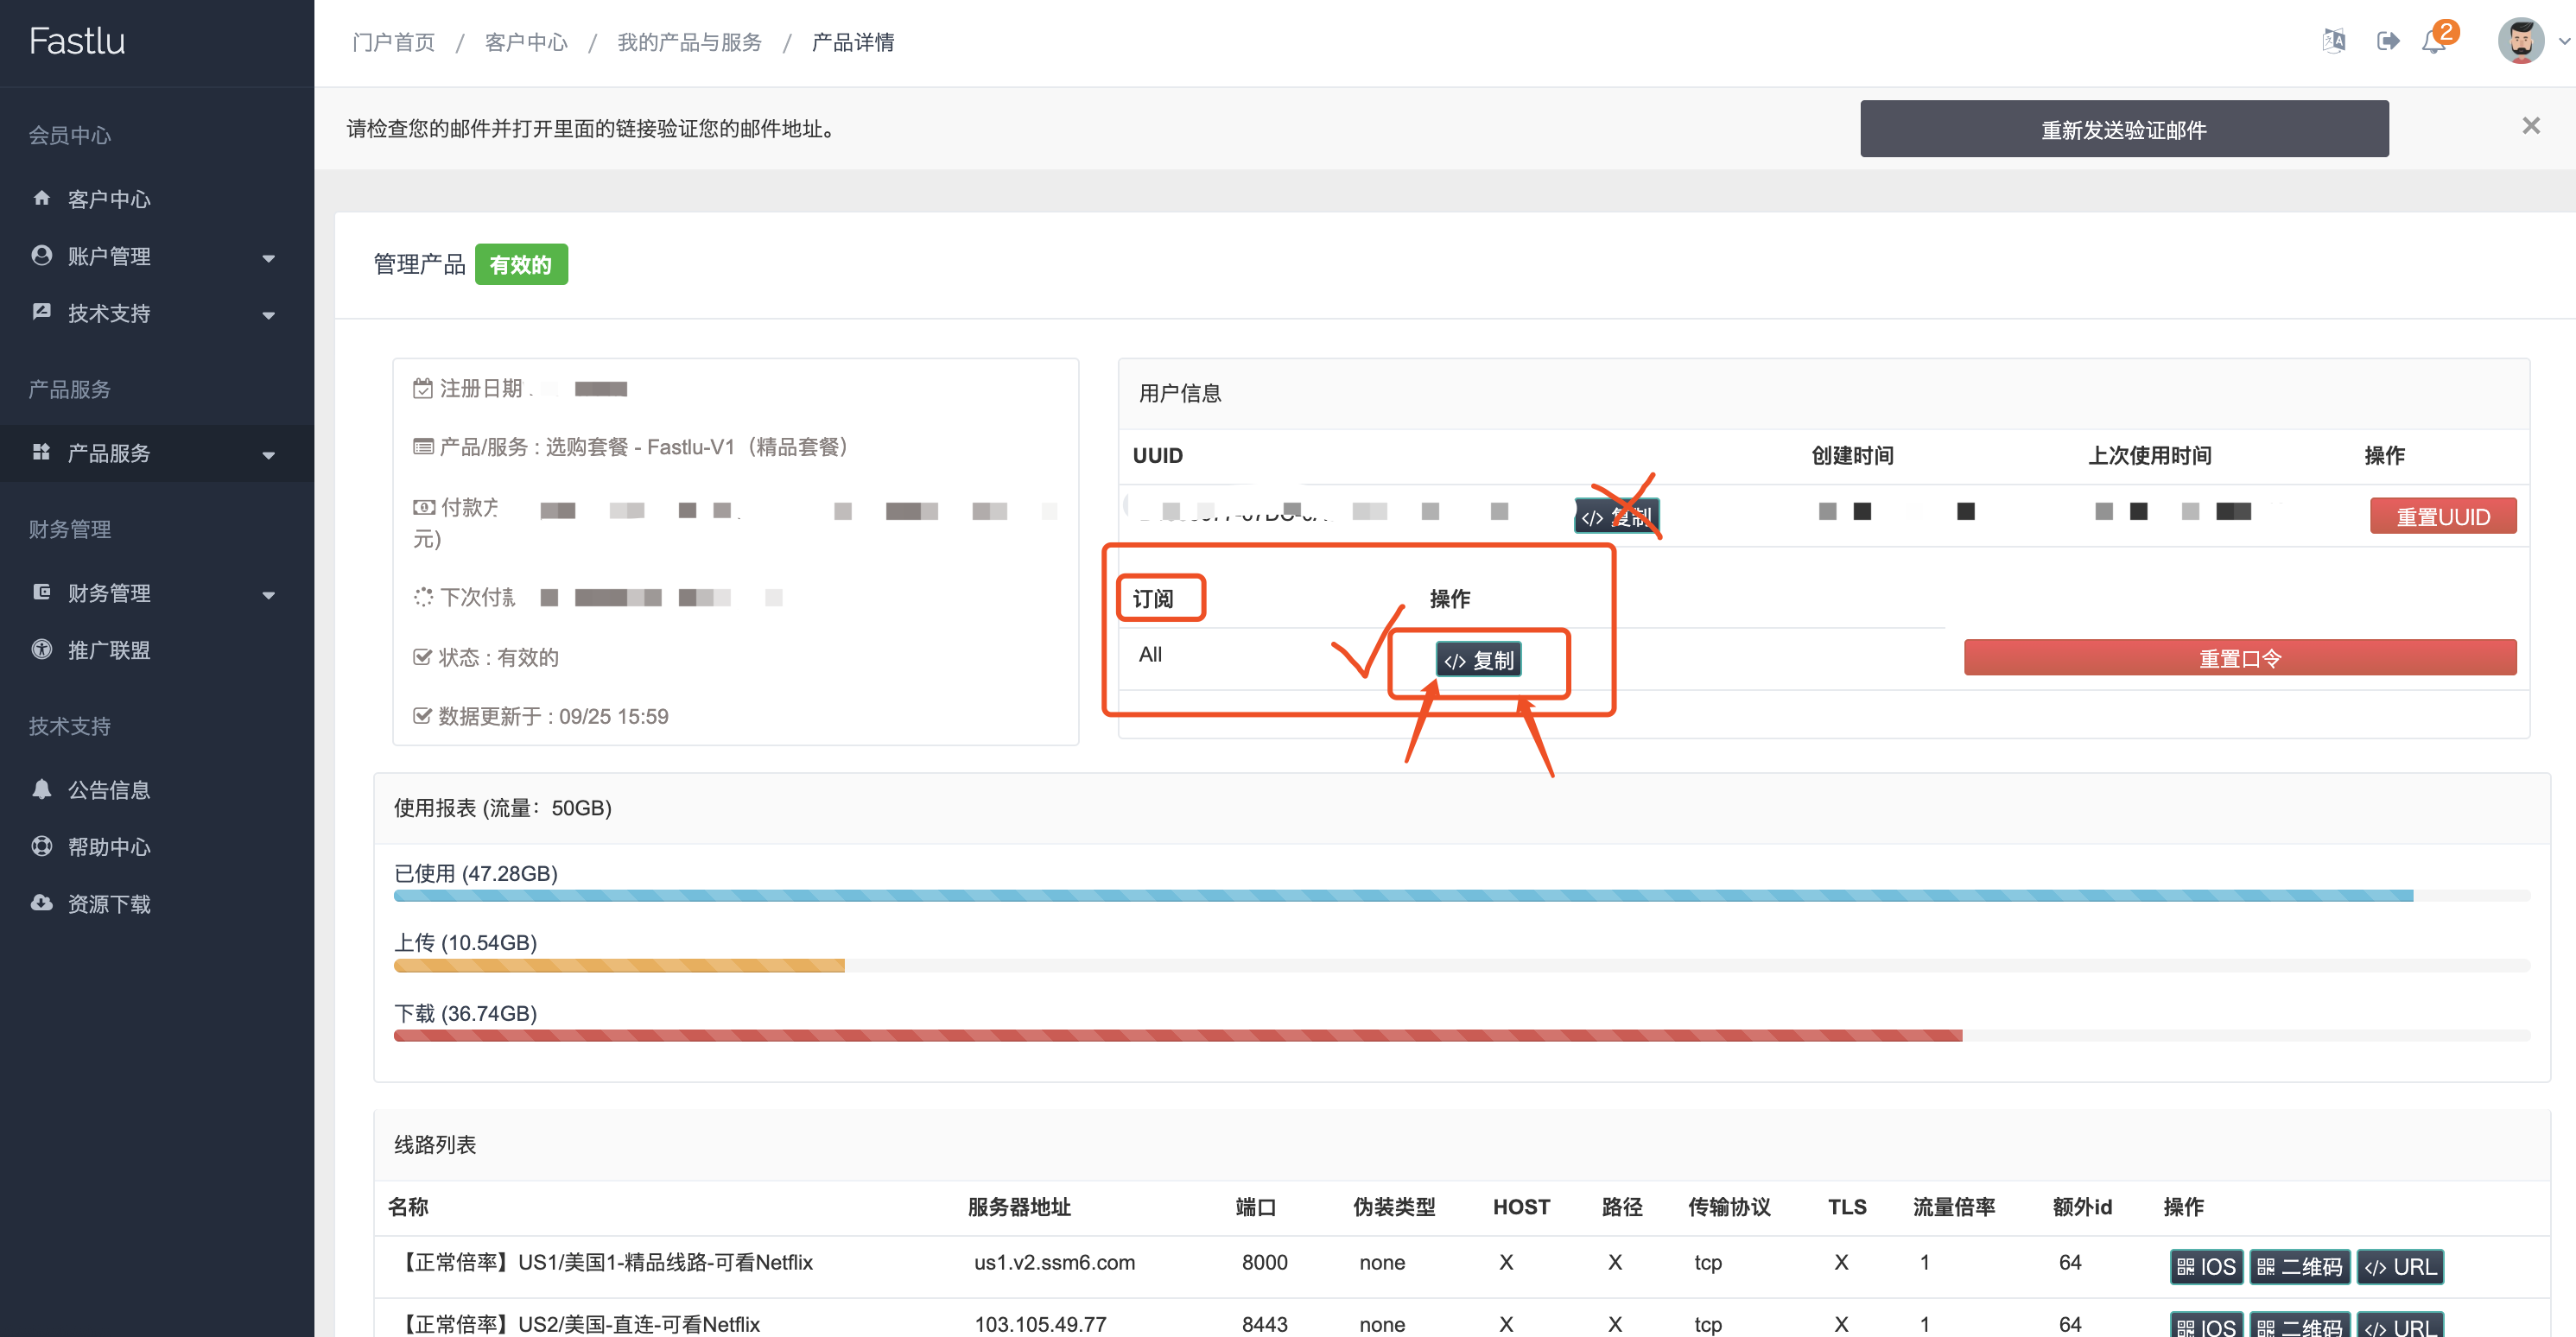
Task: Dismiss the email verification notice
Action: (x=2530, y=126)
